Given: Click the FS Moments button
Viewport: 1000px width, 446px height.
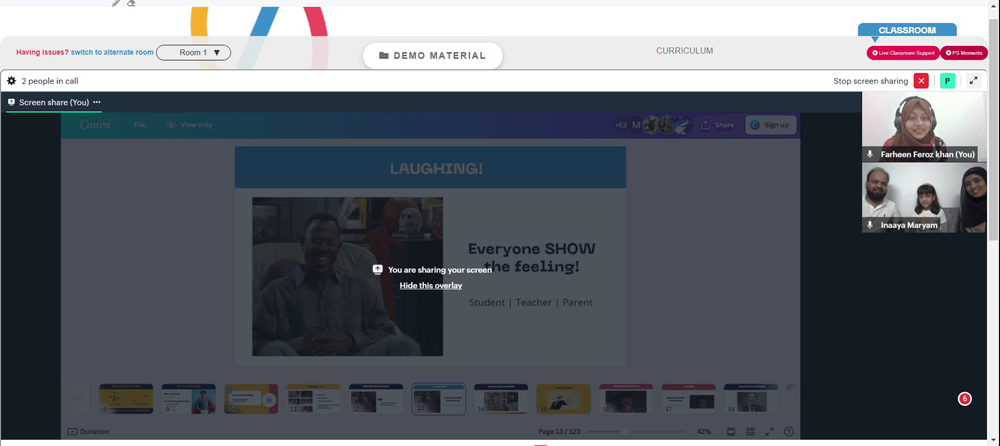Looking at the screenshot, I should pos(964,53).
